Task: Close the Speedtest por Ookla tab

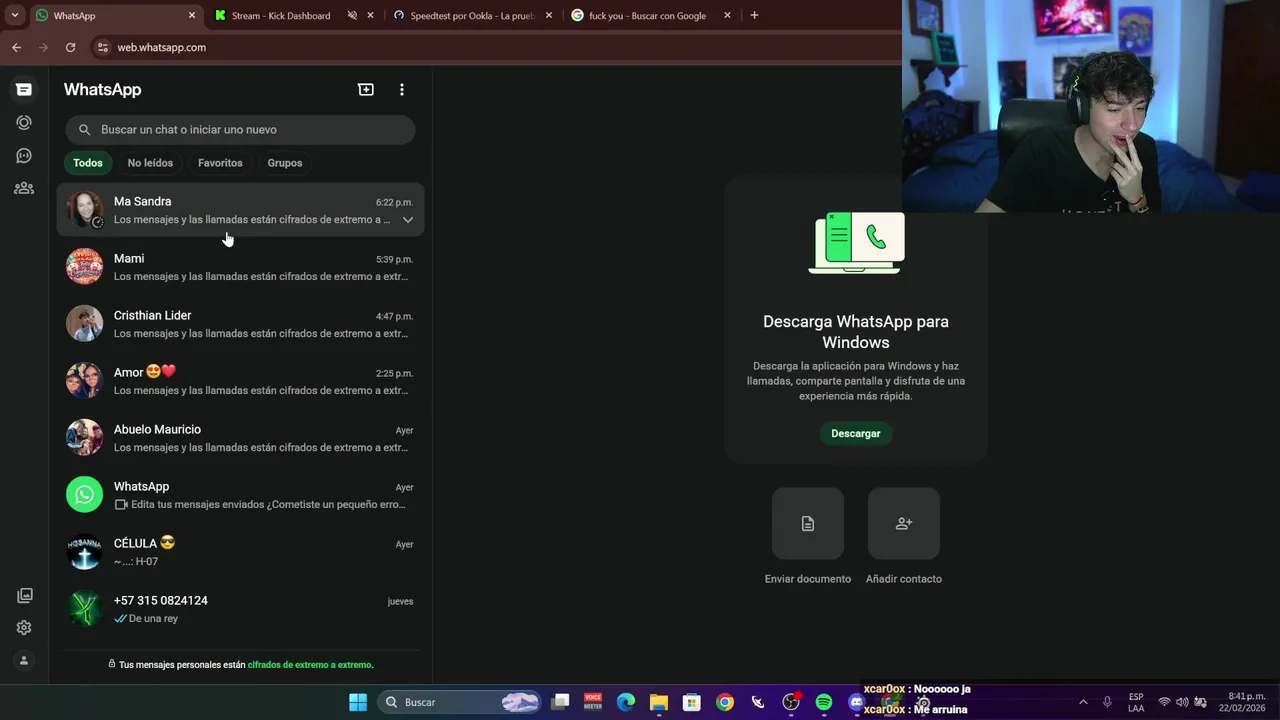Action: coord(549,16)
